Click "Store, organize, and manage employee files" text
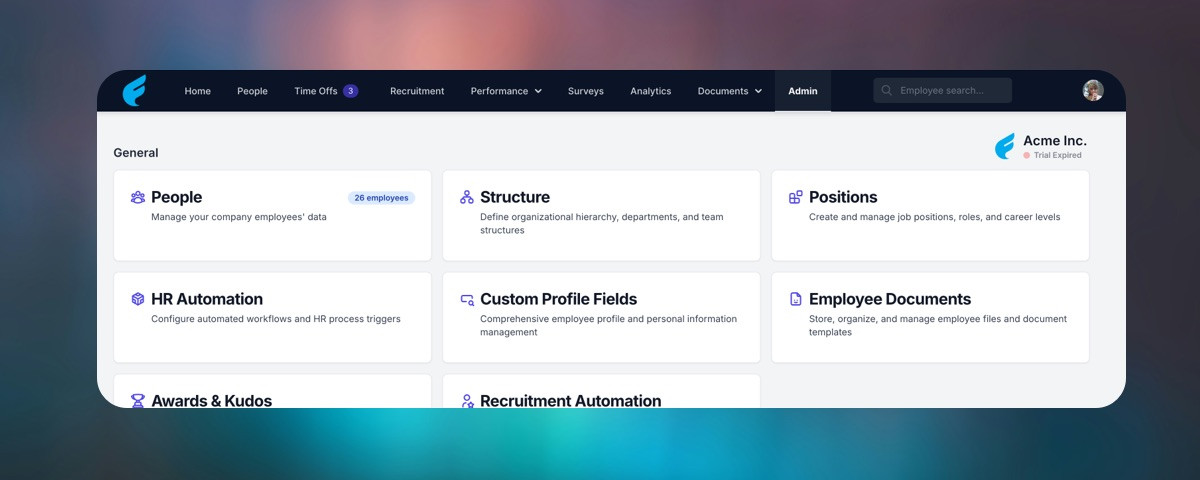Screen dimensions: 1200x480 (x=938, y=325)
